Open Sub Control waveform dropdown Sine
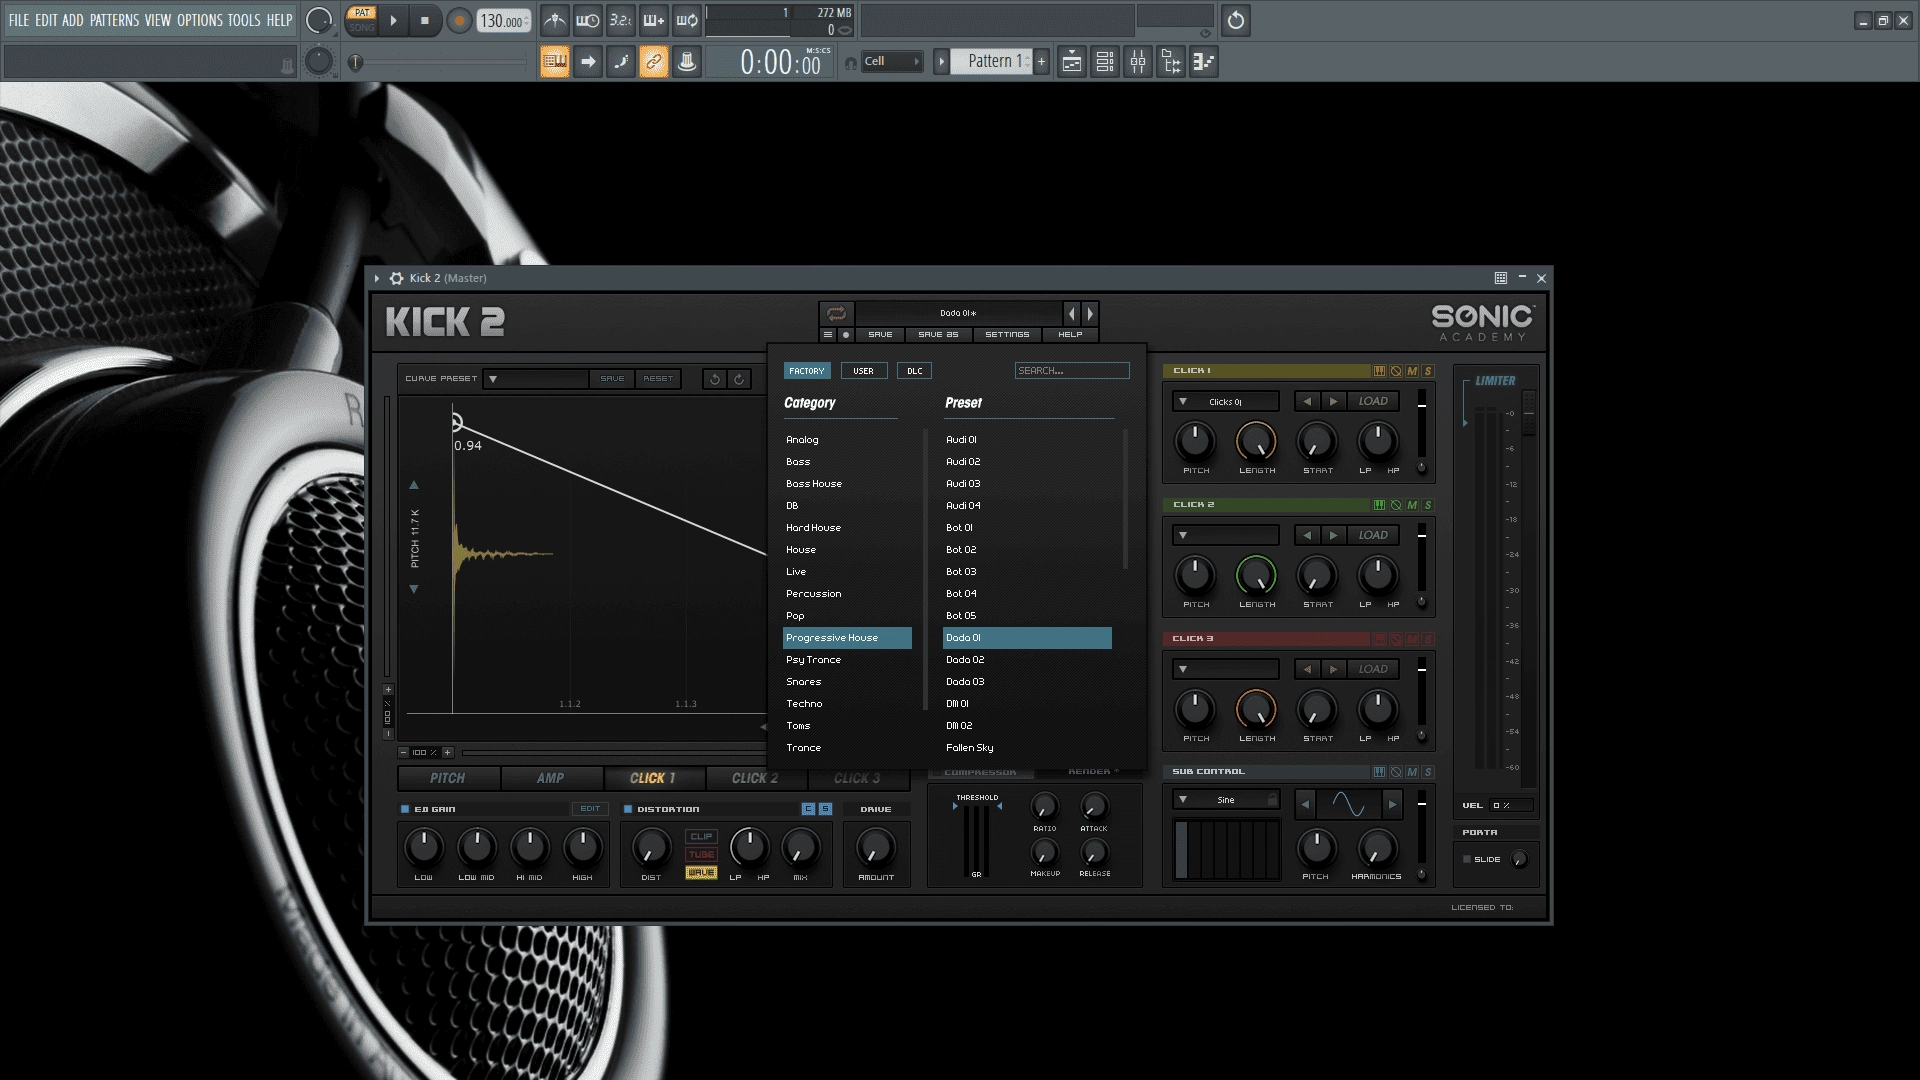Viewport: 1920px width, 1080px height. [1226, 800]
